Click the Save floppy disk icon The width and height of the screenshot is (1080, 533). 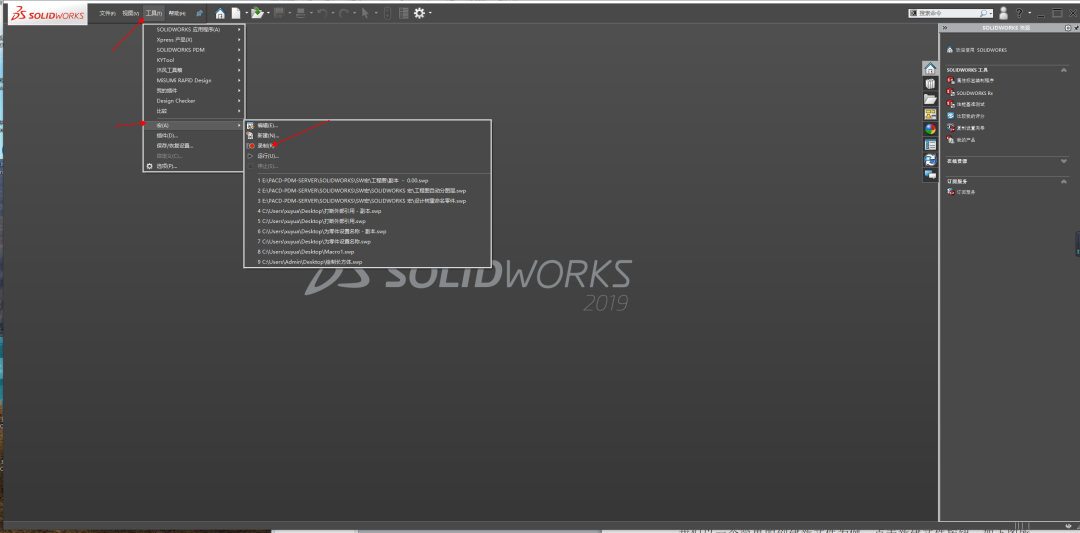coord(279,13)
